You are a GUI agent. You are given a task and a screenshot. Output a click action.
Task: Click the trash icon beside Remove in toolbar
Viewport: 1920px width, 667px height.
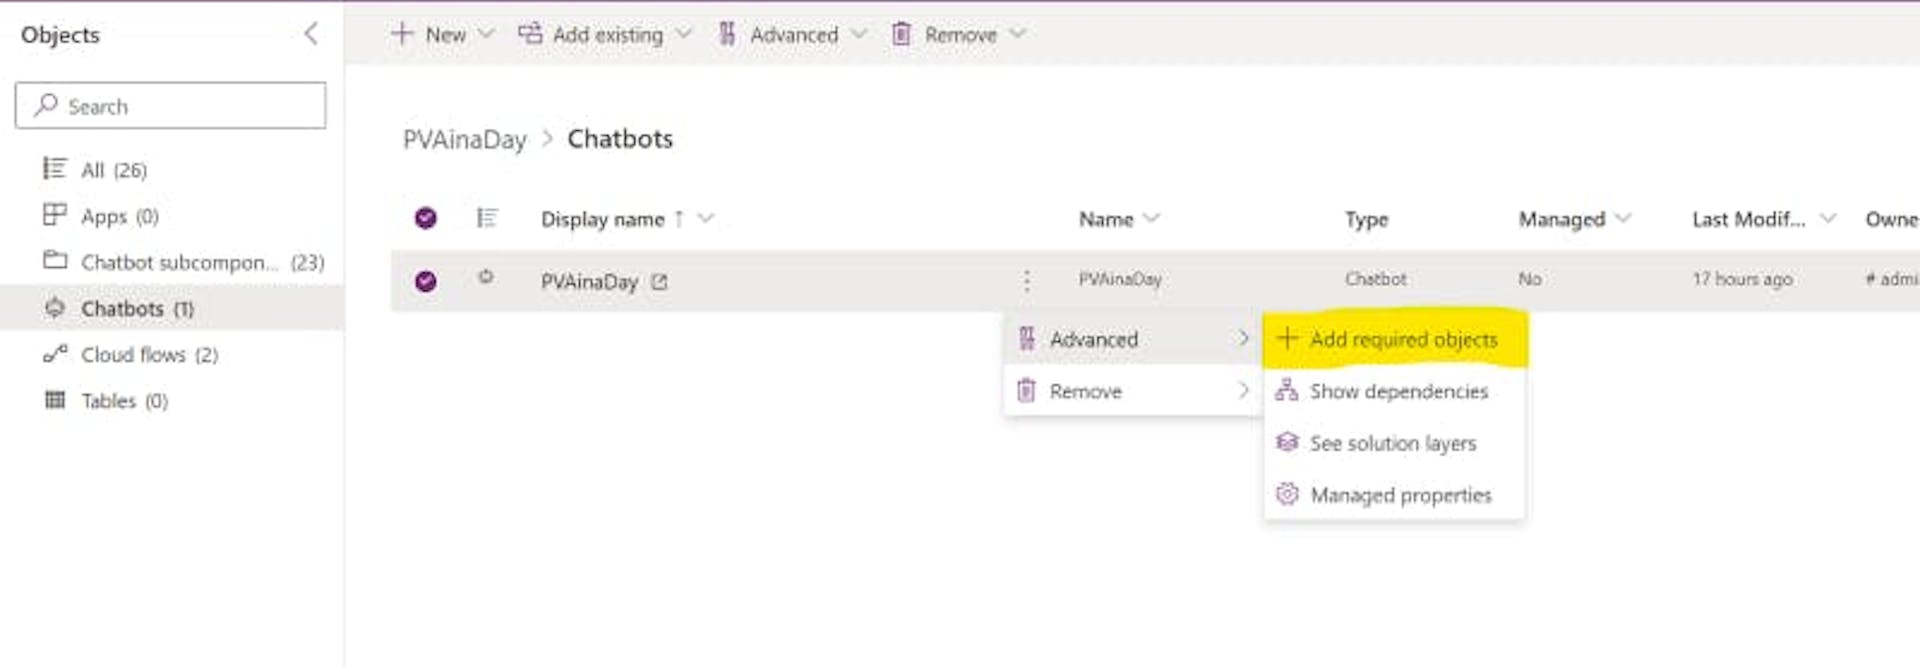click(901, 34)
